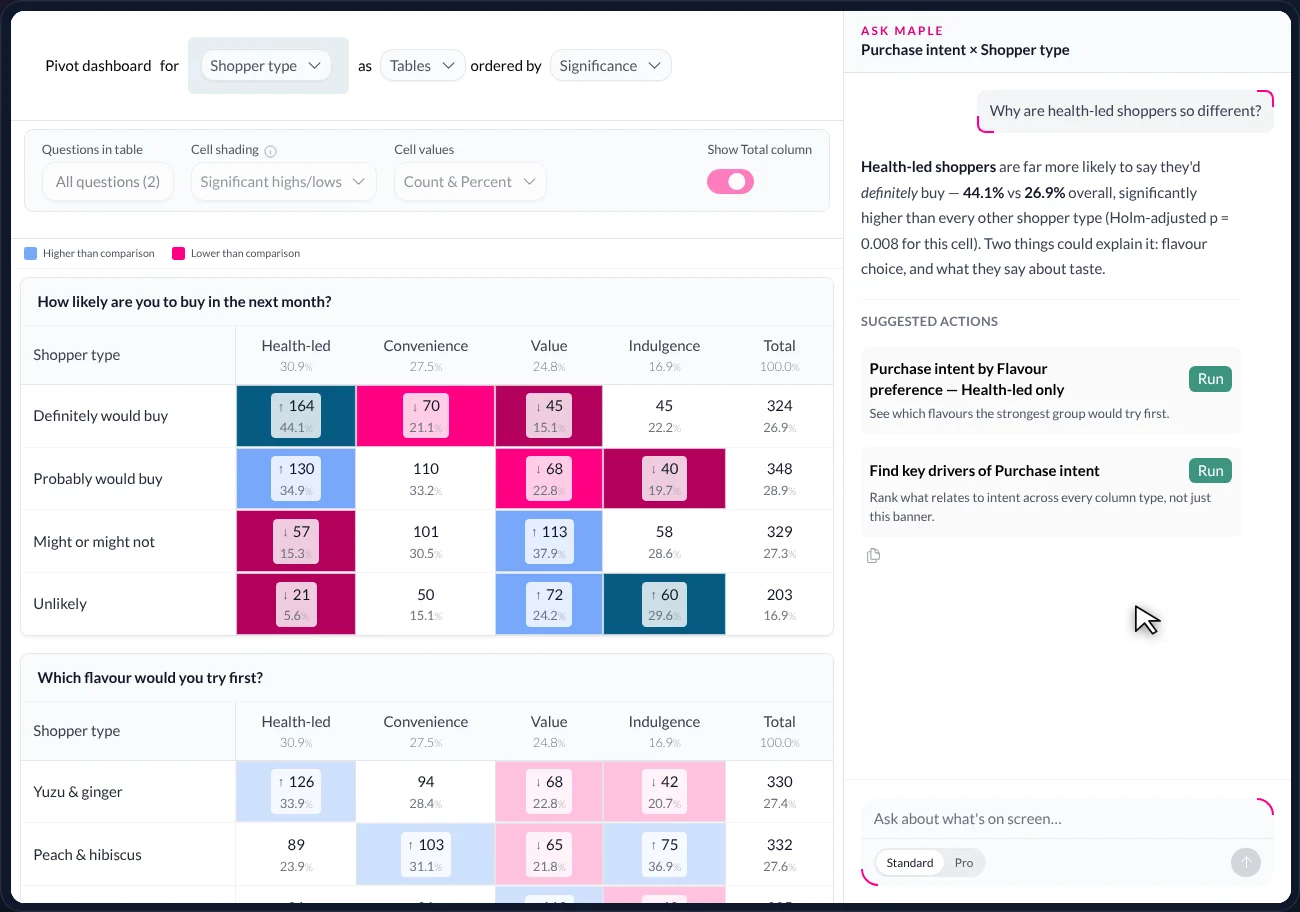Image resolution: width=1300 pixels, height=912 pixels.
Task: Click the send arrow button in chat box
Action: click(x=1245, y=863)
